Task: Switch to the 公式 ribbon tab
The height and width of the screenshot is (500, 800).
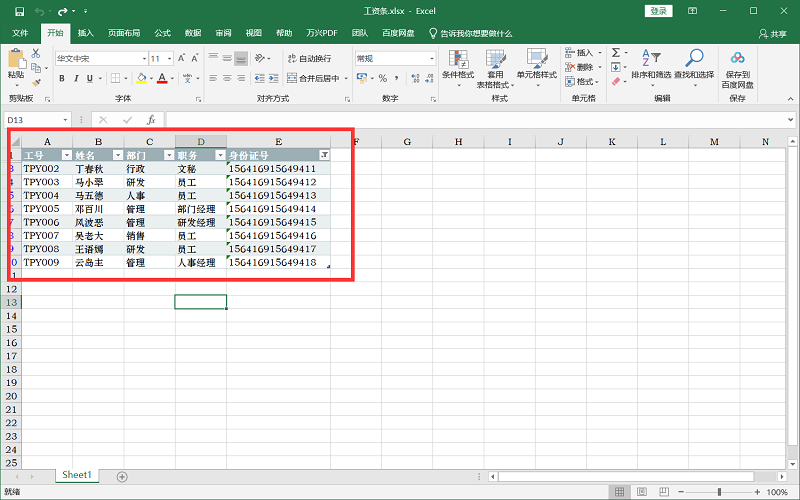Action: click(x=163, y=33)
